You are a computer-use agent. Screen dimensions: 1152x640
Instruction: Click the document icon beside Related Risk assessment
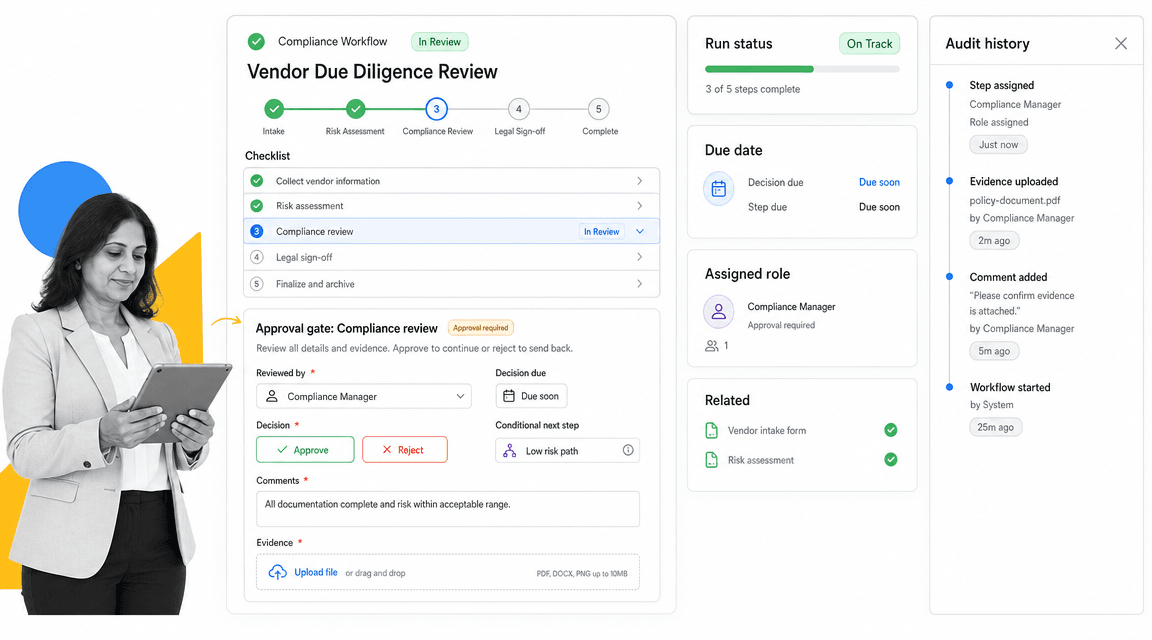(711, 460)
